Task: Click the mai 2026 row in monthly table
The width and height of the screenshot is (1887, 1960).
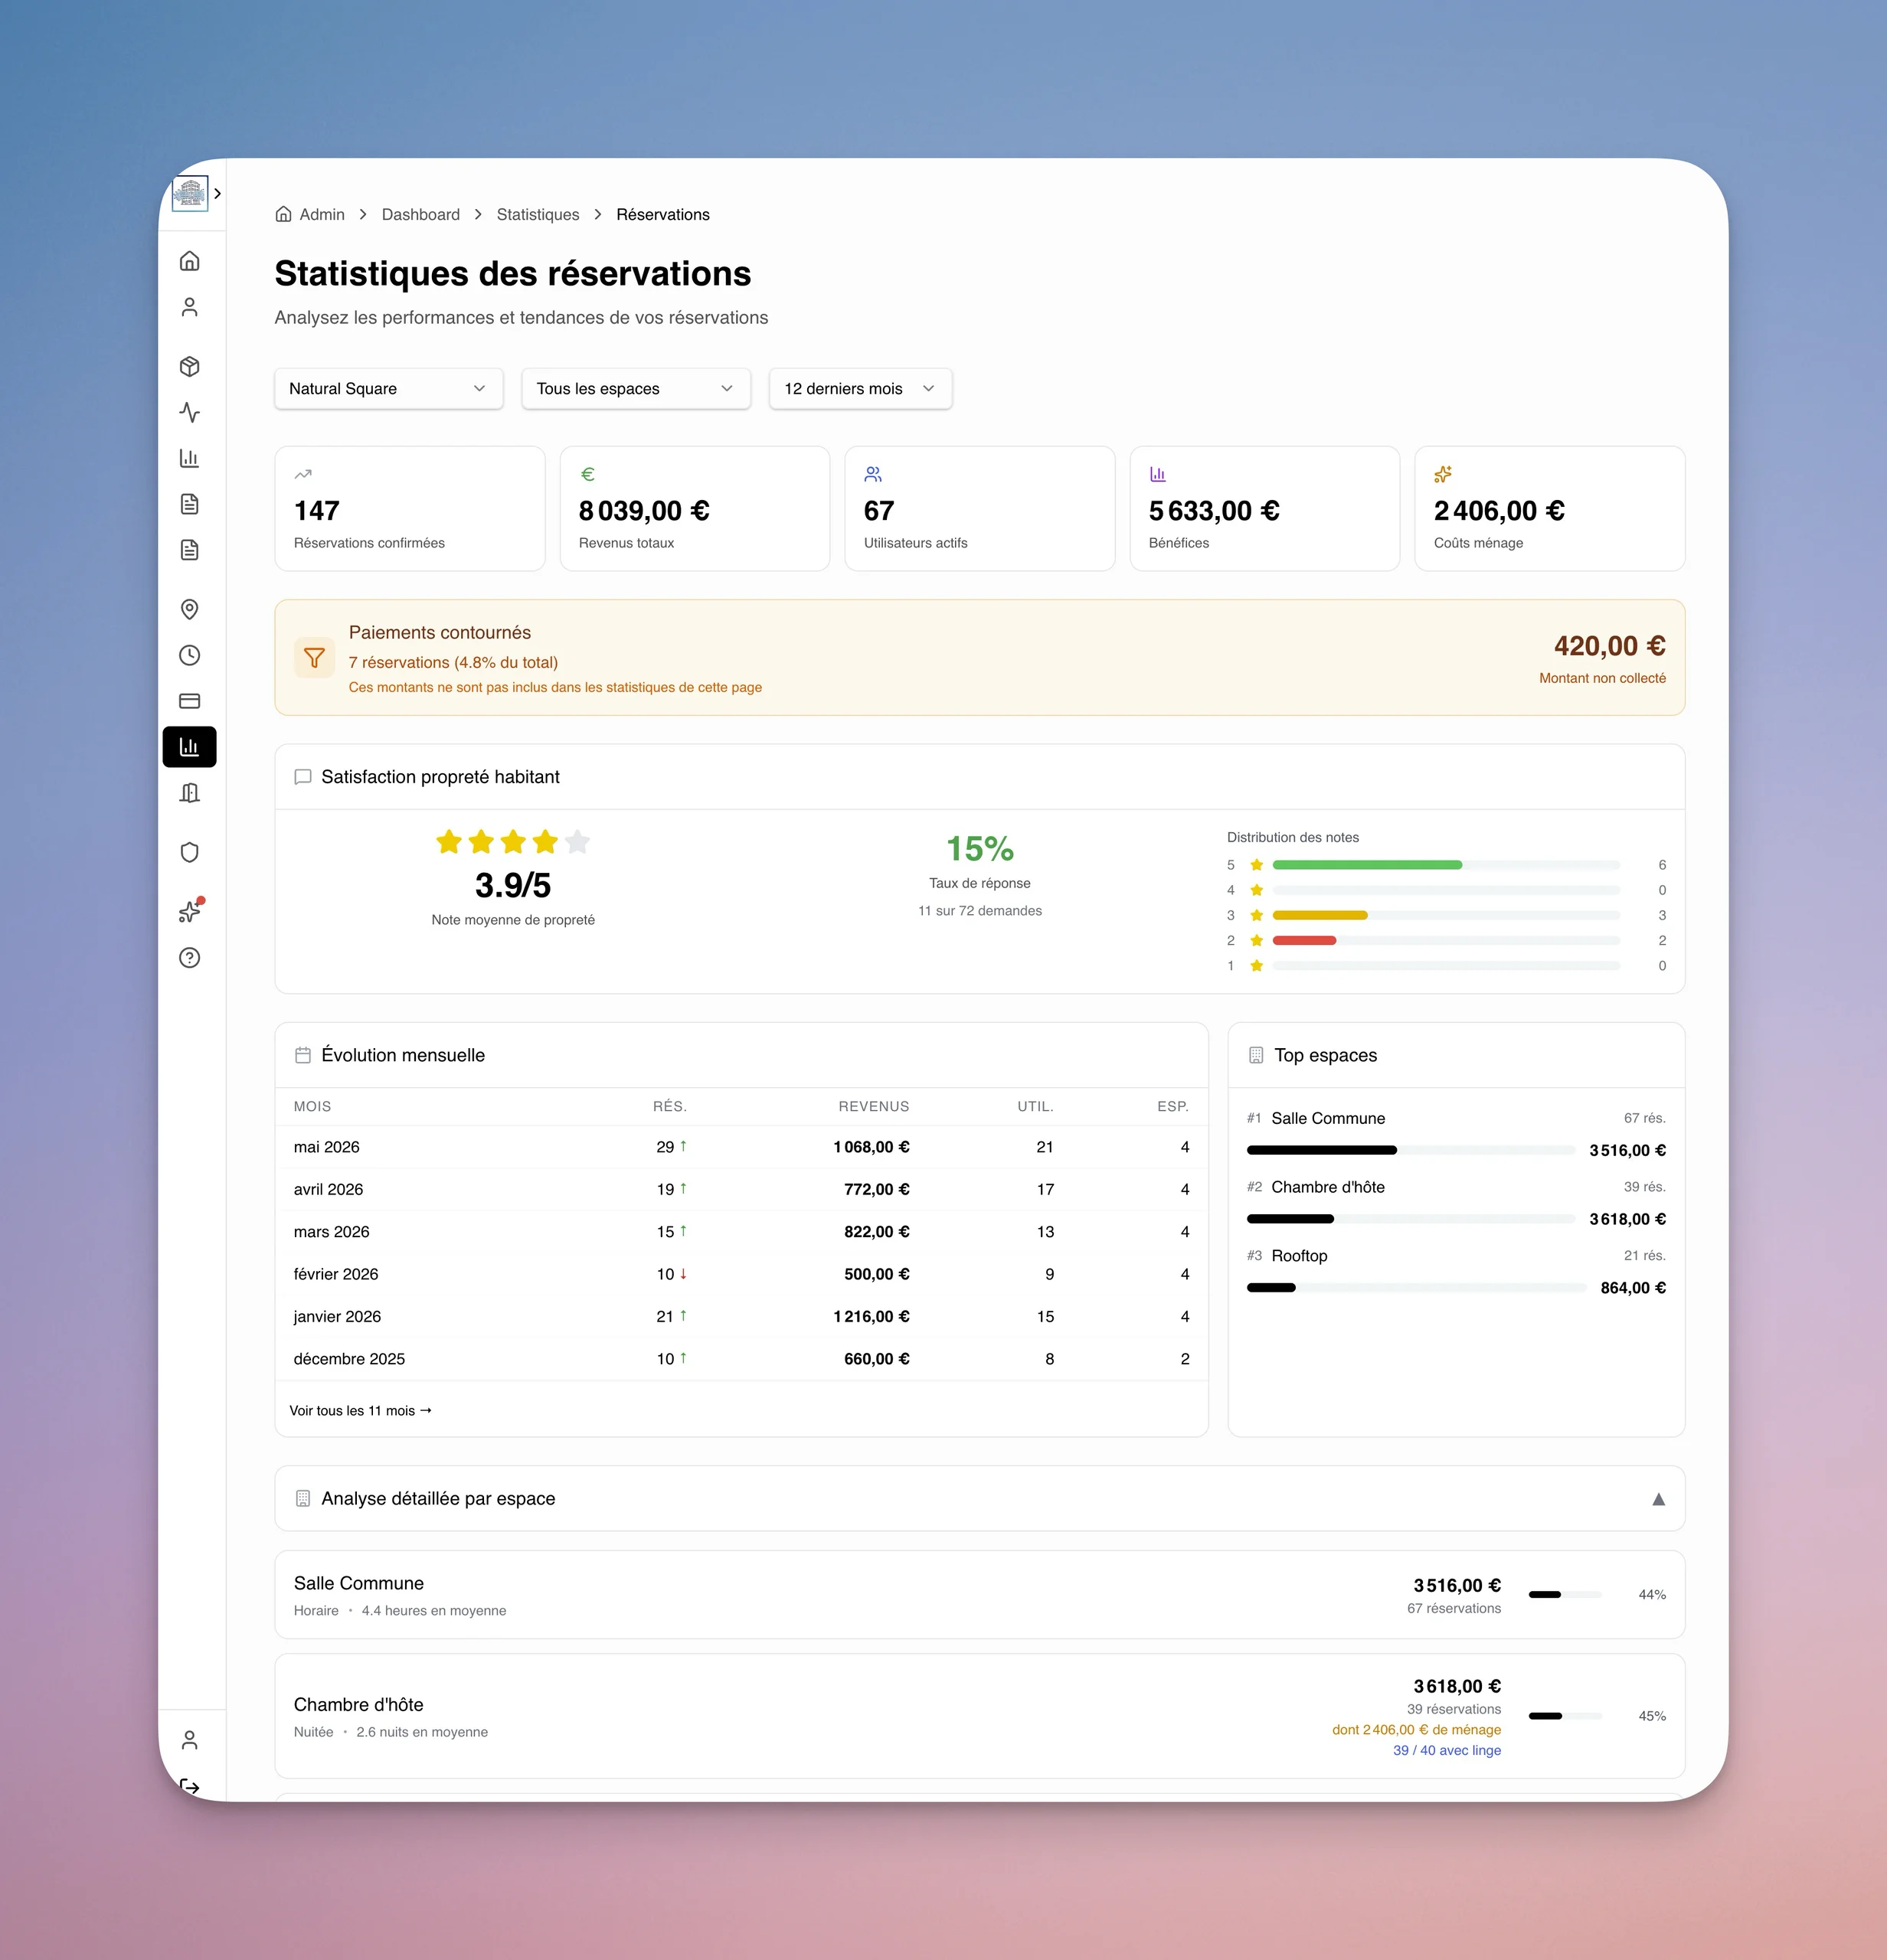Action: (x=741, y=1147)
